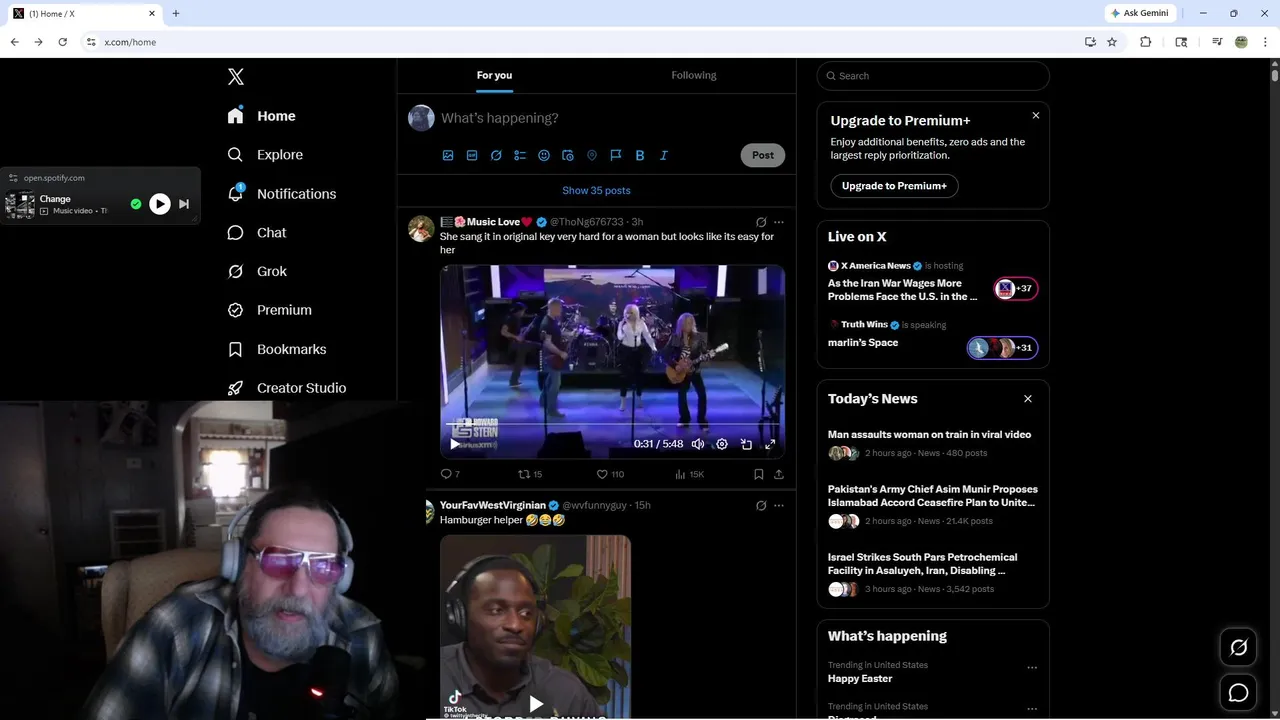The width and height of the screenshot is (1280, 720).
Task: Open Chrome extensions puzzle icon
Action: pyautogui.click(x=1146, y=42)
